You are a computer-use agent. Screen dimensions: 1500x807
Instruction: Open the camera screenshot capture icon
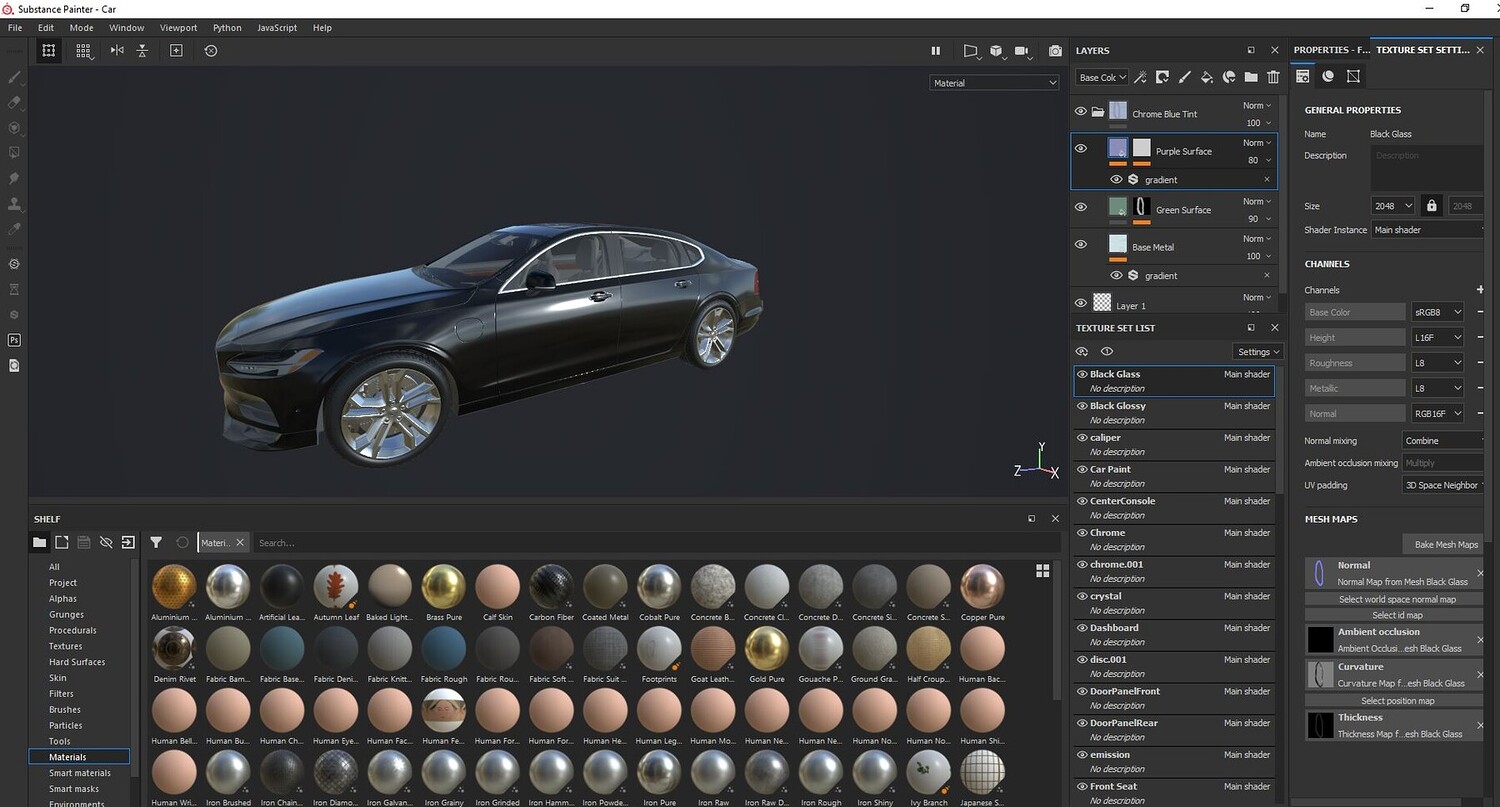coord(1055,50)
